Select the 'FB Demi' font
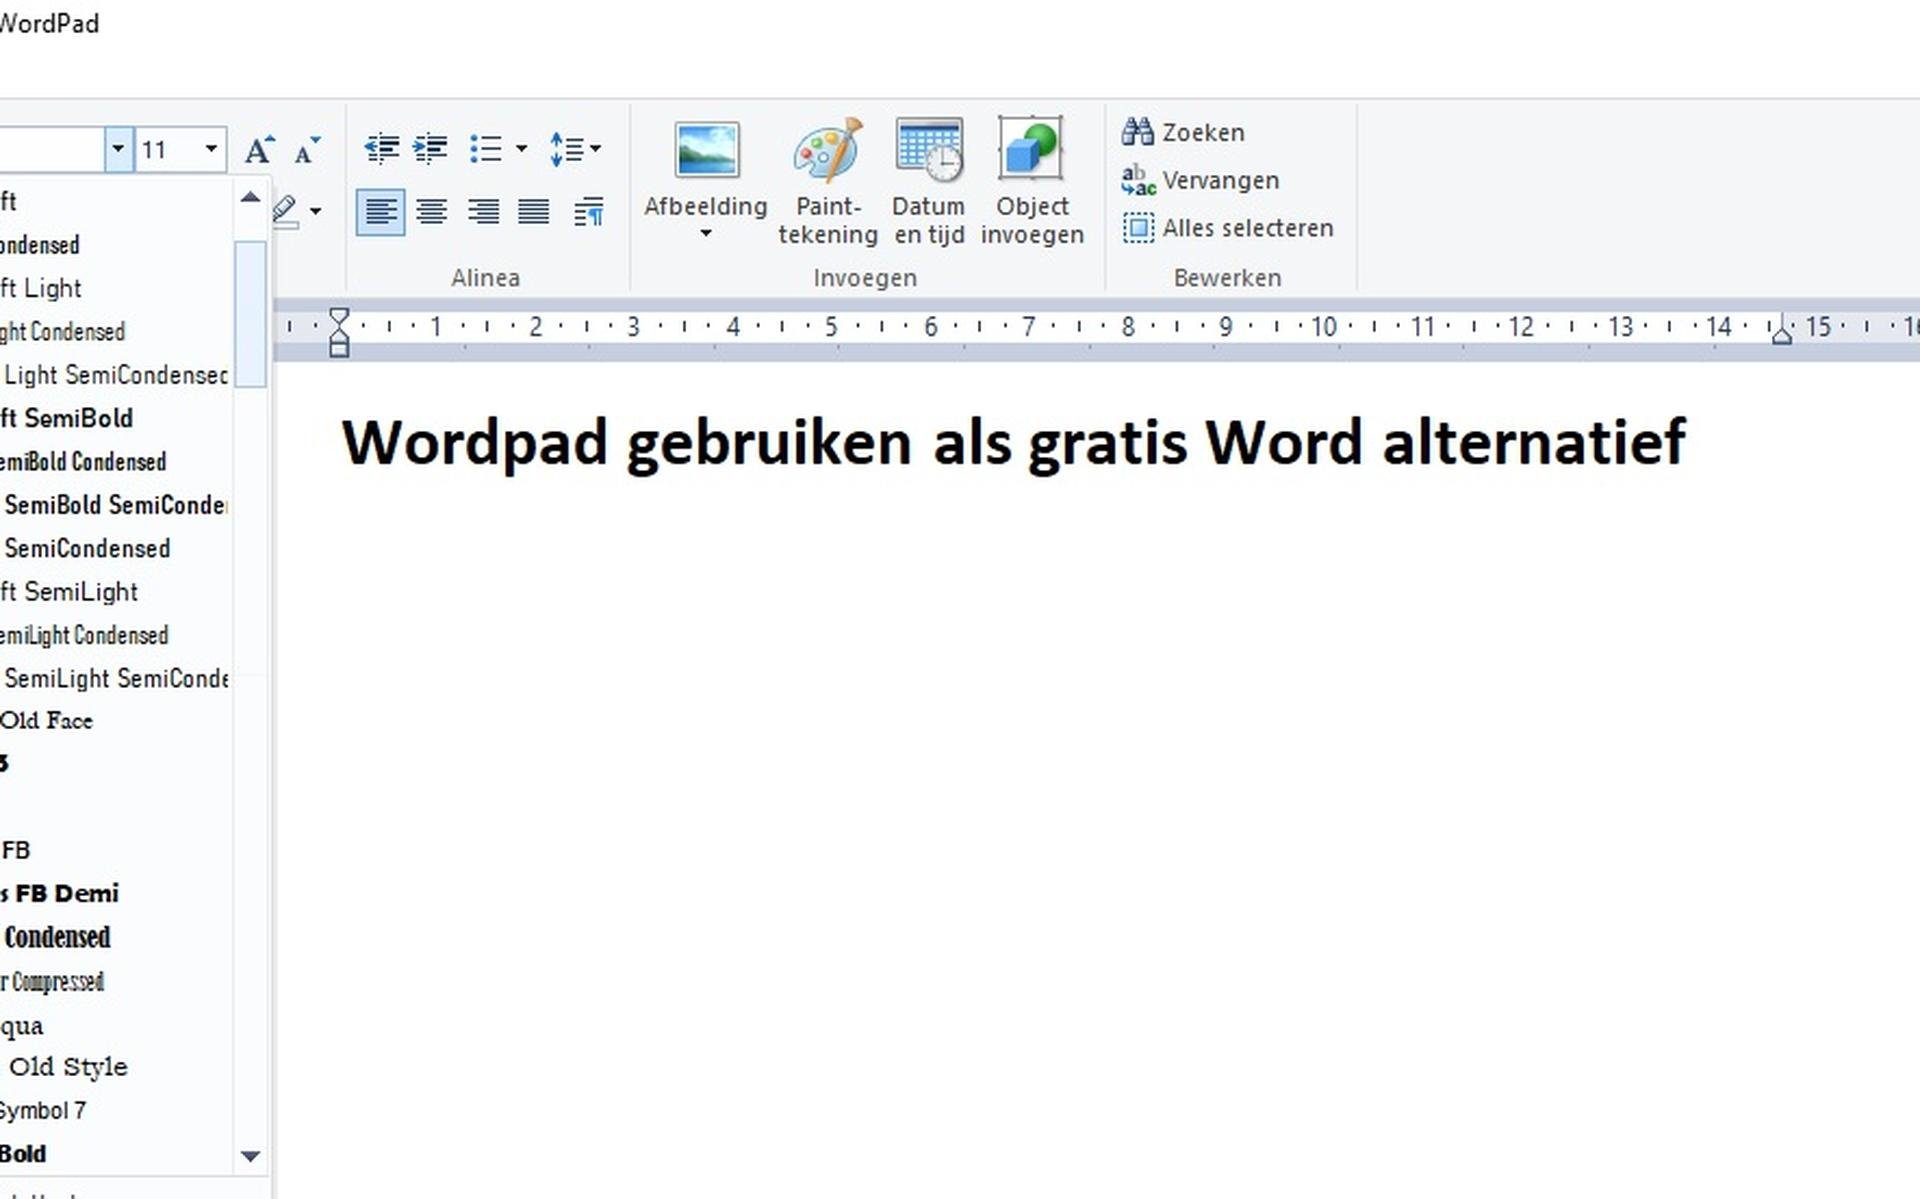 point(116,893)
